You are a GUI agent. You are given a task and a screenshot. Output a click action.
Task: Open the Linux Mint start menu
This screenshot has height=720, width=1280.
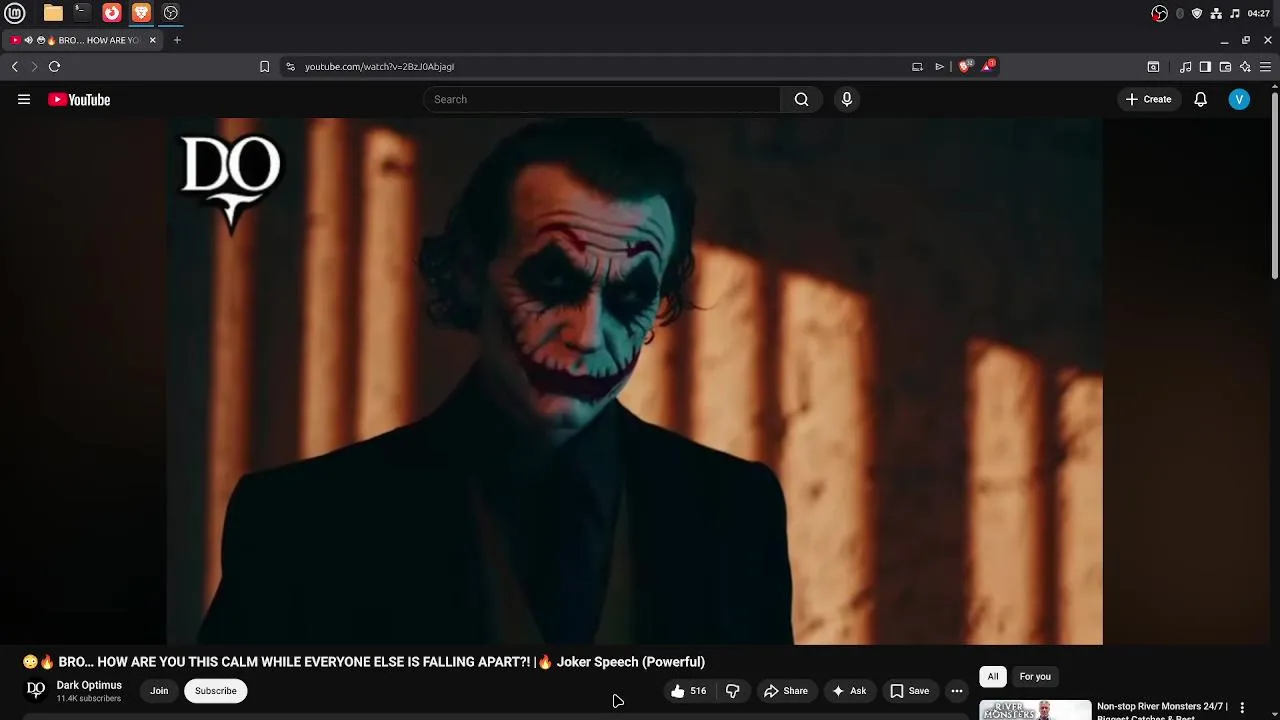pos(15,13)
